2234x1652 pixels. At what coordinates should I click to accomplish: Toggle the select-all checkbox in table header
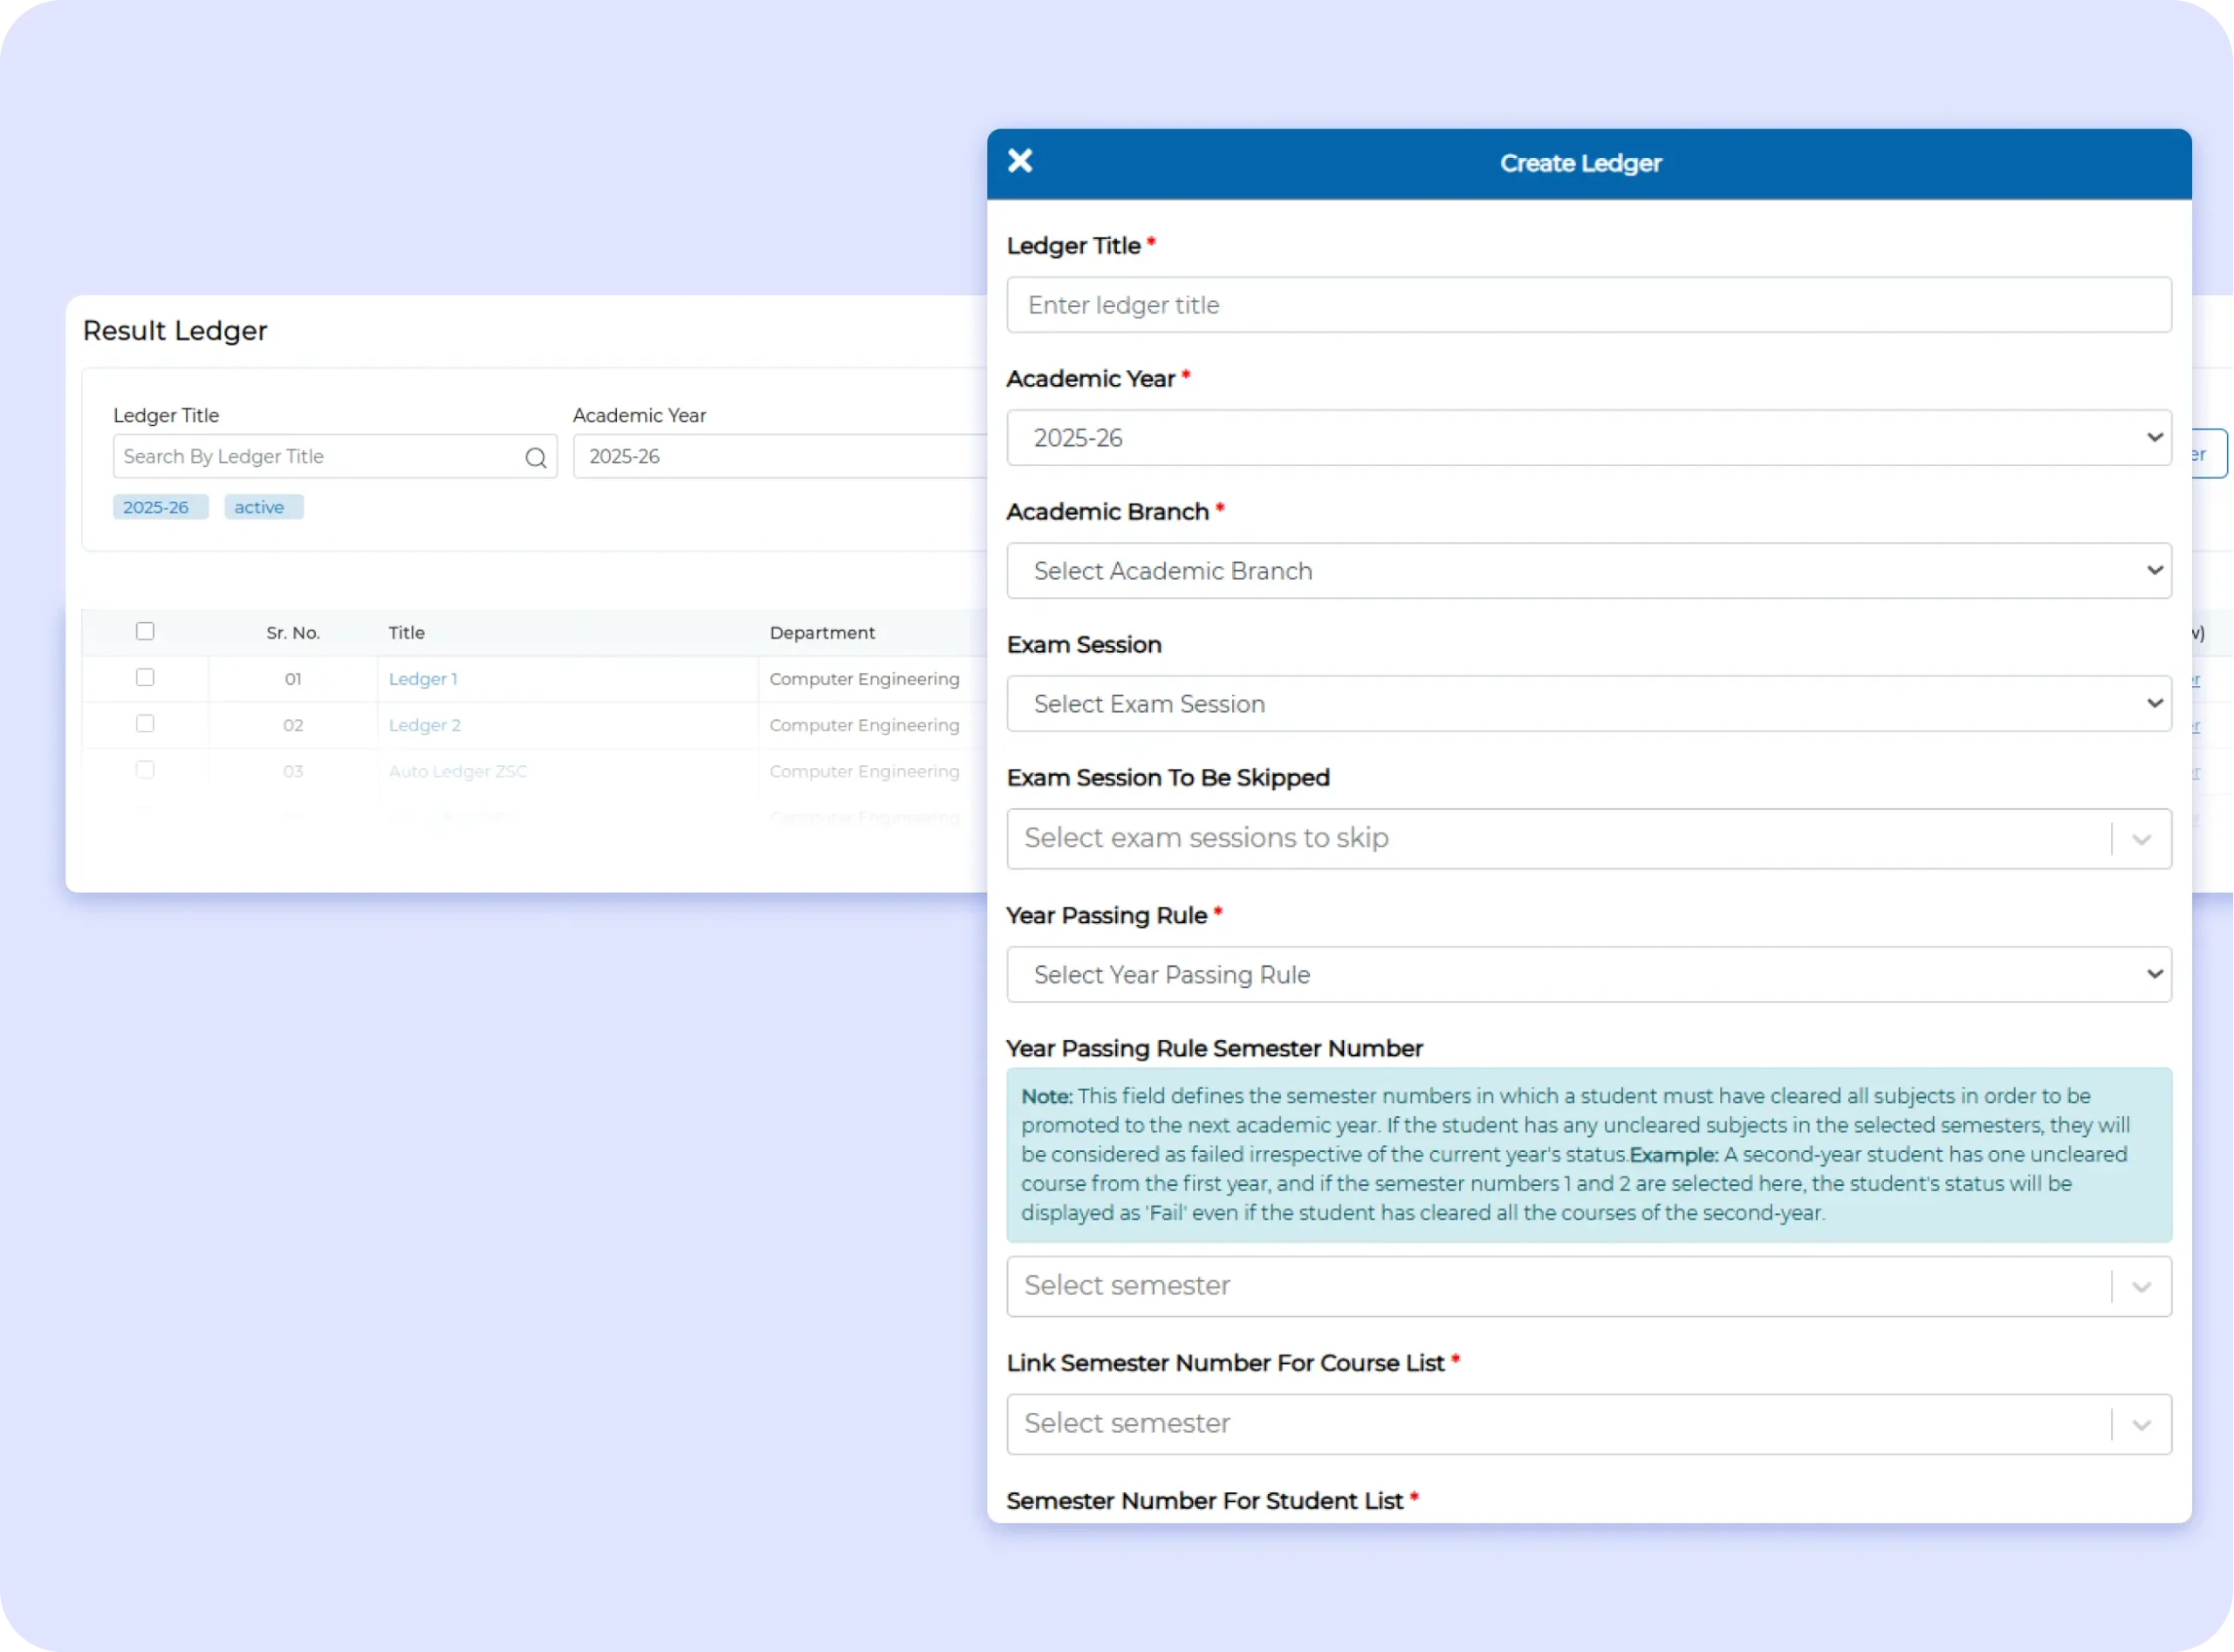(x=145, y=631)
